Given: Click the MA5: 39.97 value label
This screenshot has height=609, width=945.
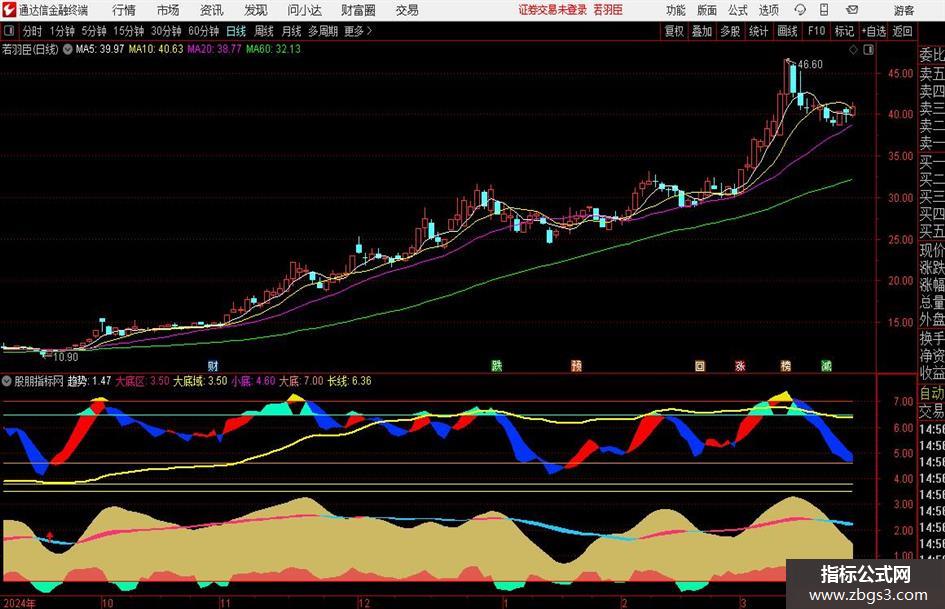Looking at the screenshot, I should click(100, 49).
